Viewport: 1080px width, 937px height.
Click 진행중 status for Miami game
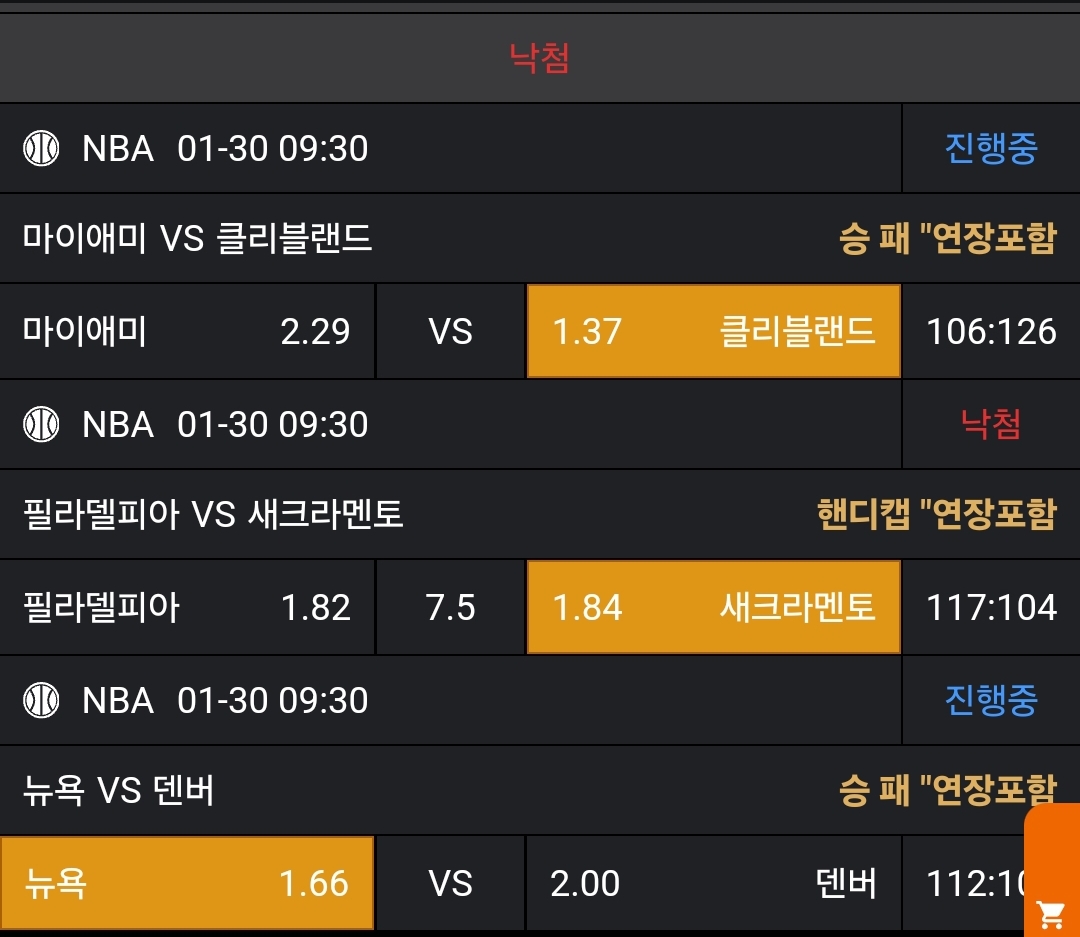click(x=991, y=149)
